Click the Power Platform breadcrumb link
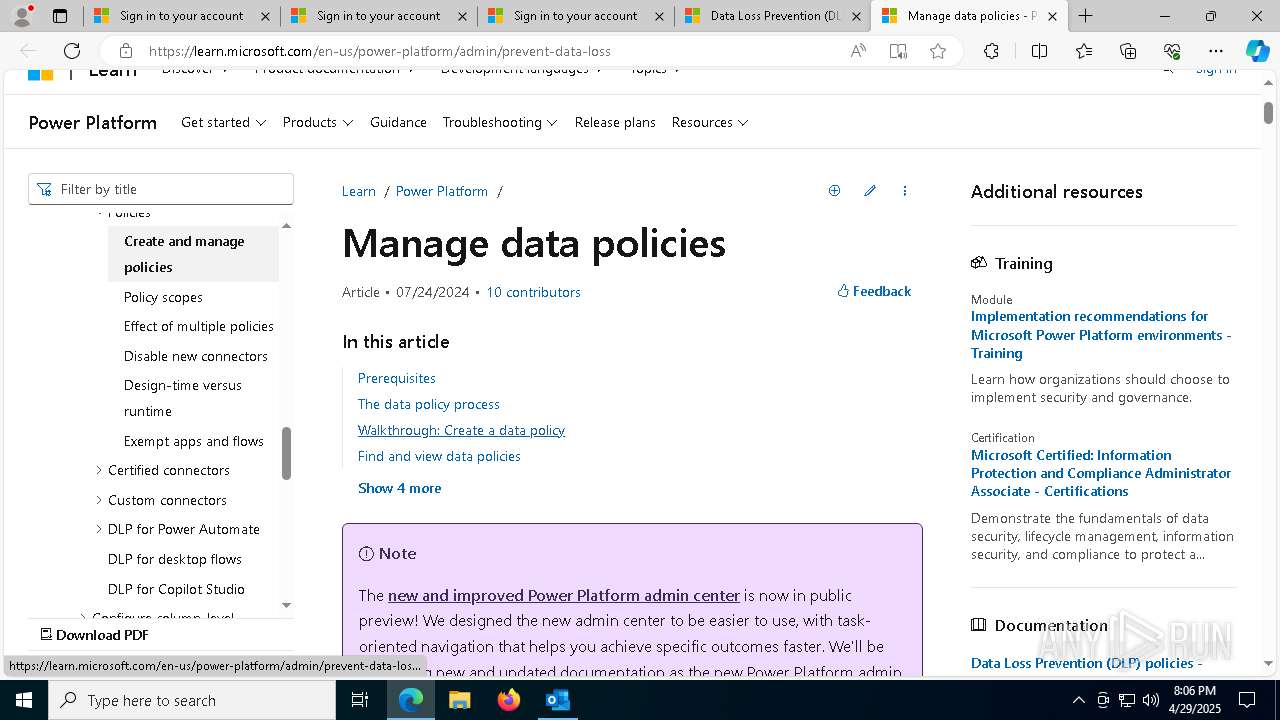The width and height of the screenshot is (1280, 720). point(442,191)
